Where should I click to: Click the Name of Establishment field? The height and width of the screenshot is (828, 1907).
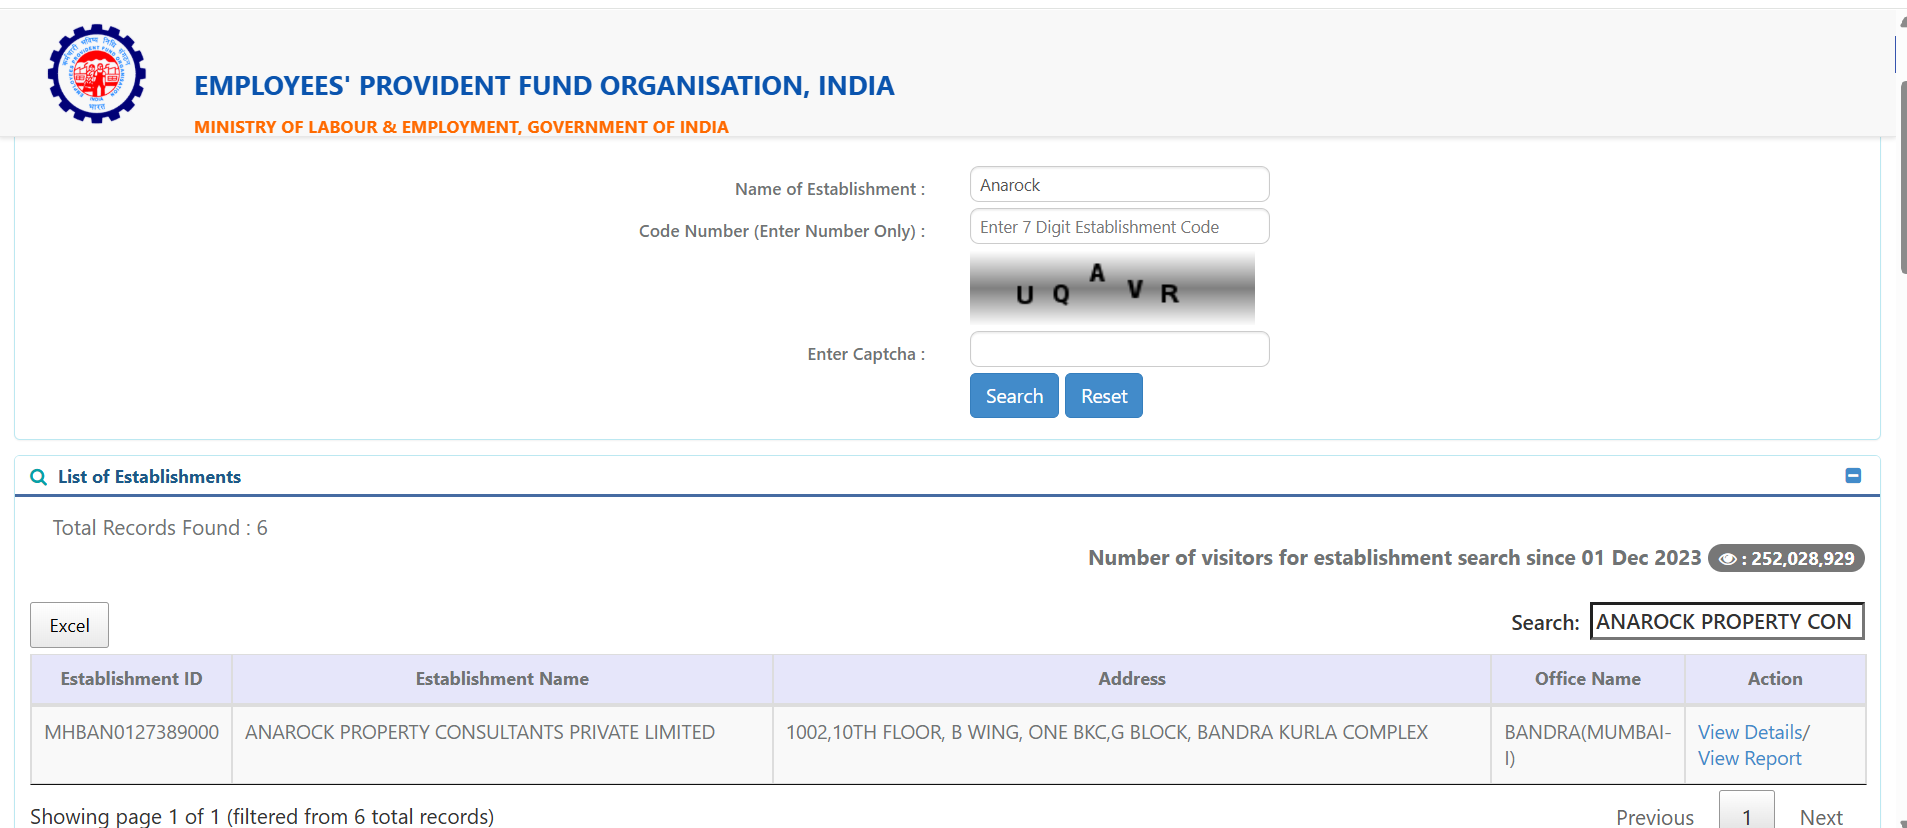pos(1119,185)
